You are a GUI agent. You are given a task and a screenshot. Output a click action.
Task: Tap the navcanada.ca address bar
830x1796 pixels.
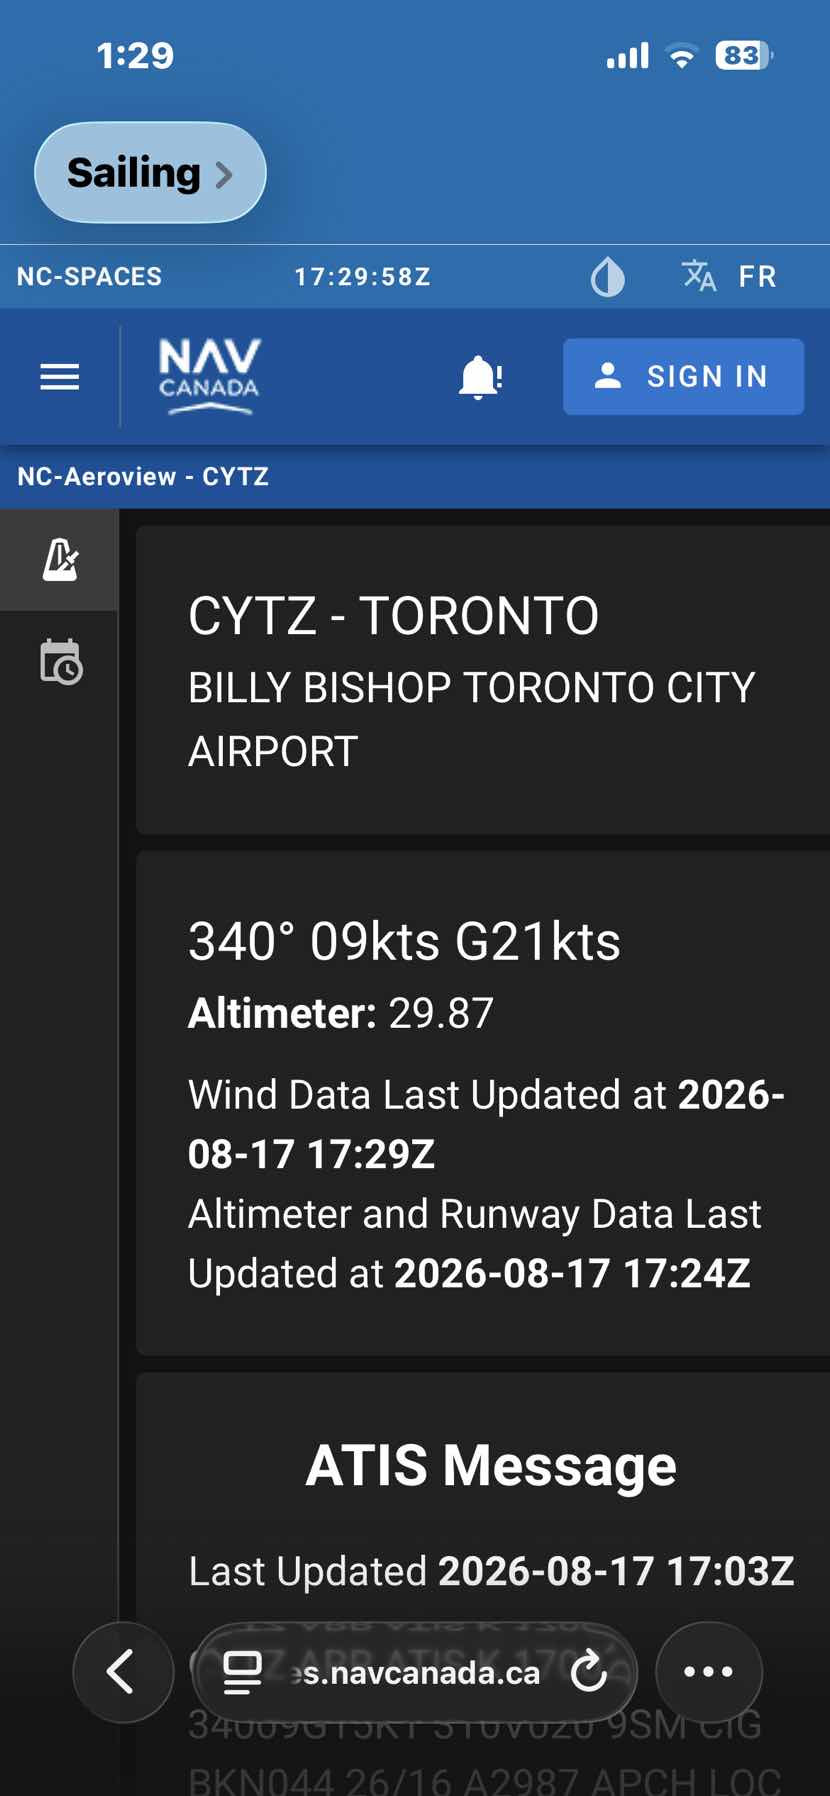(x=415, y=1672)
